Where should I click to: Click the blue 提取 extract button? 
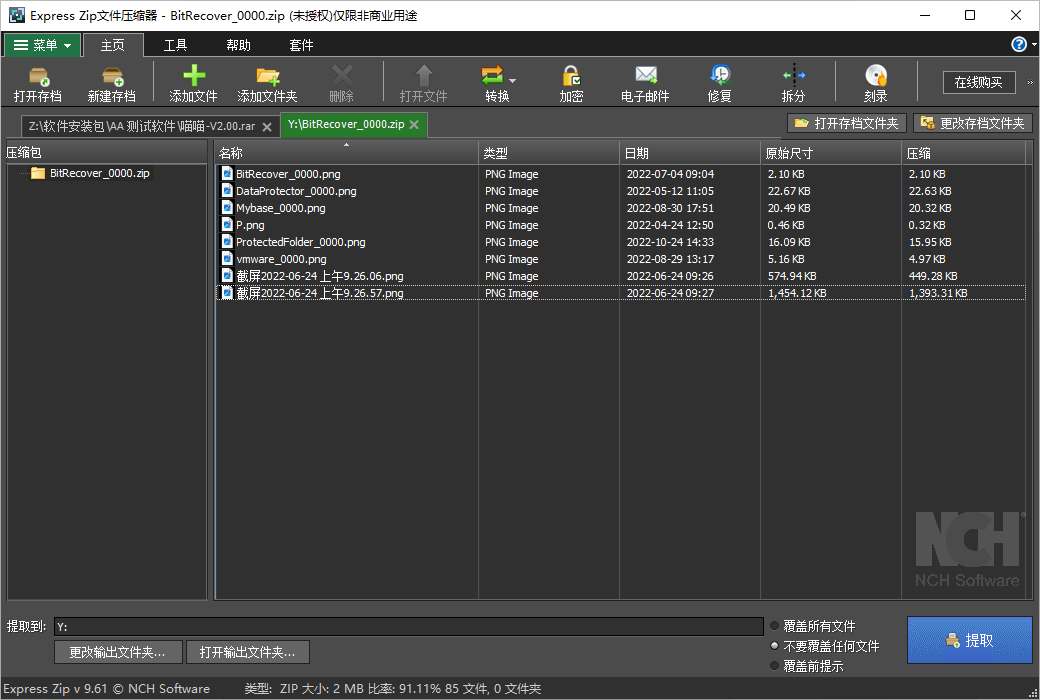pyautogui.click(x=970, y=640)
